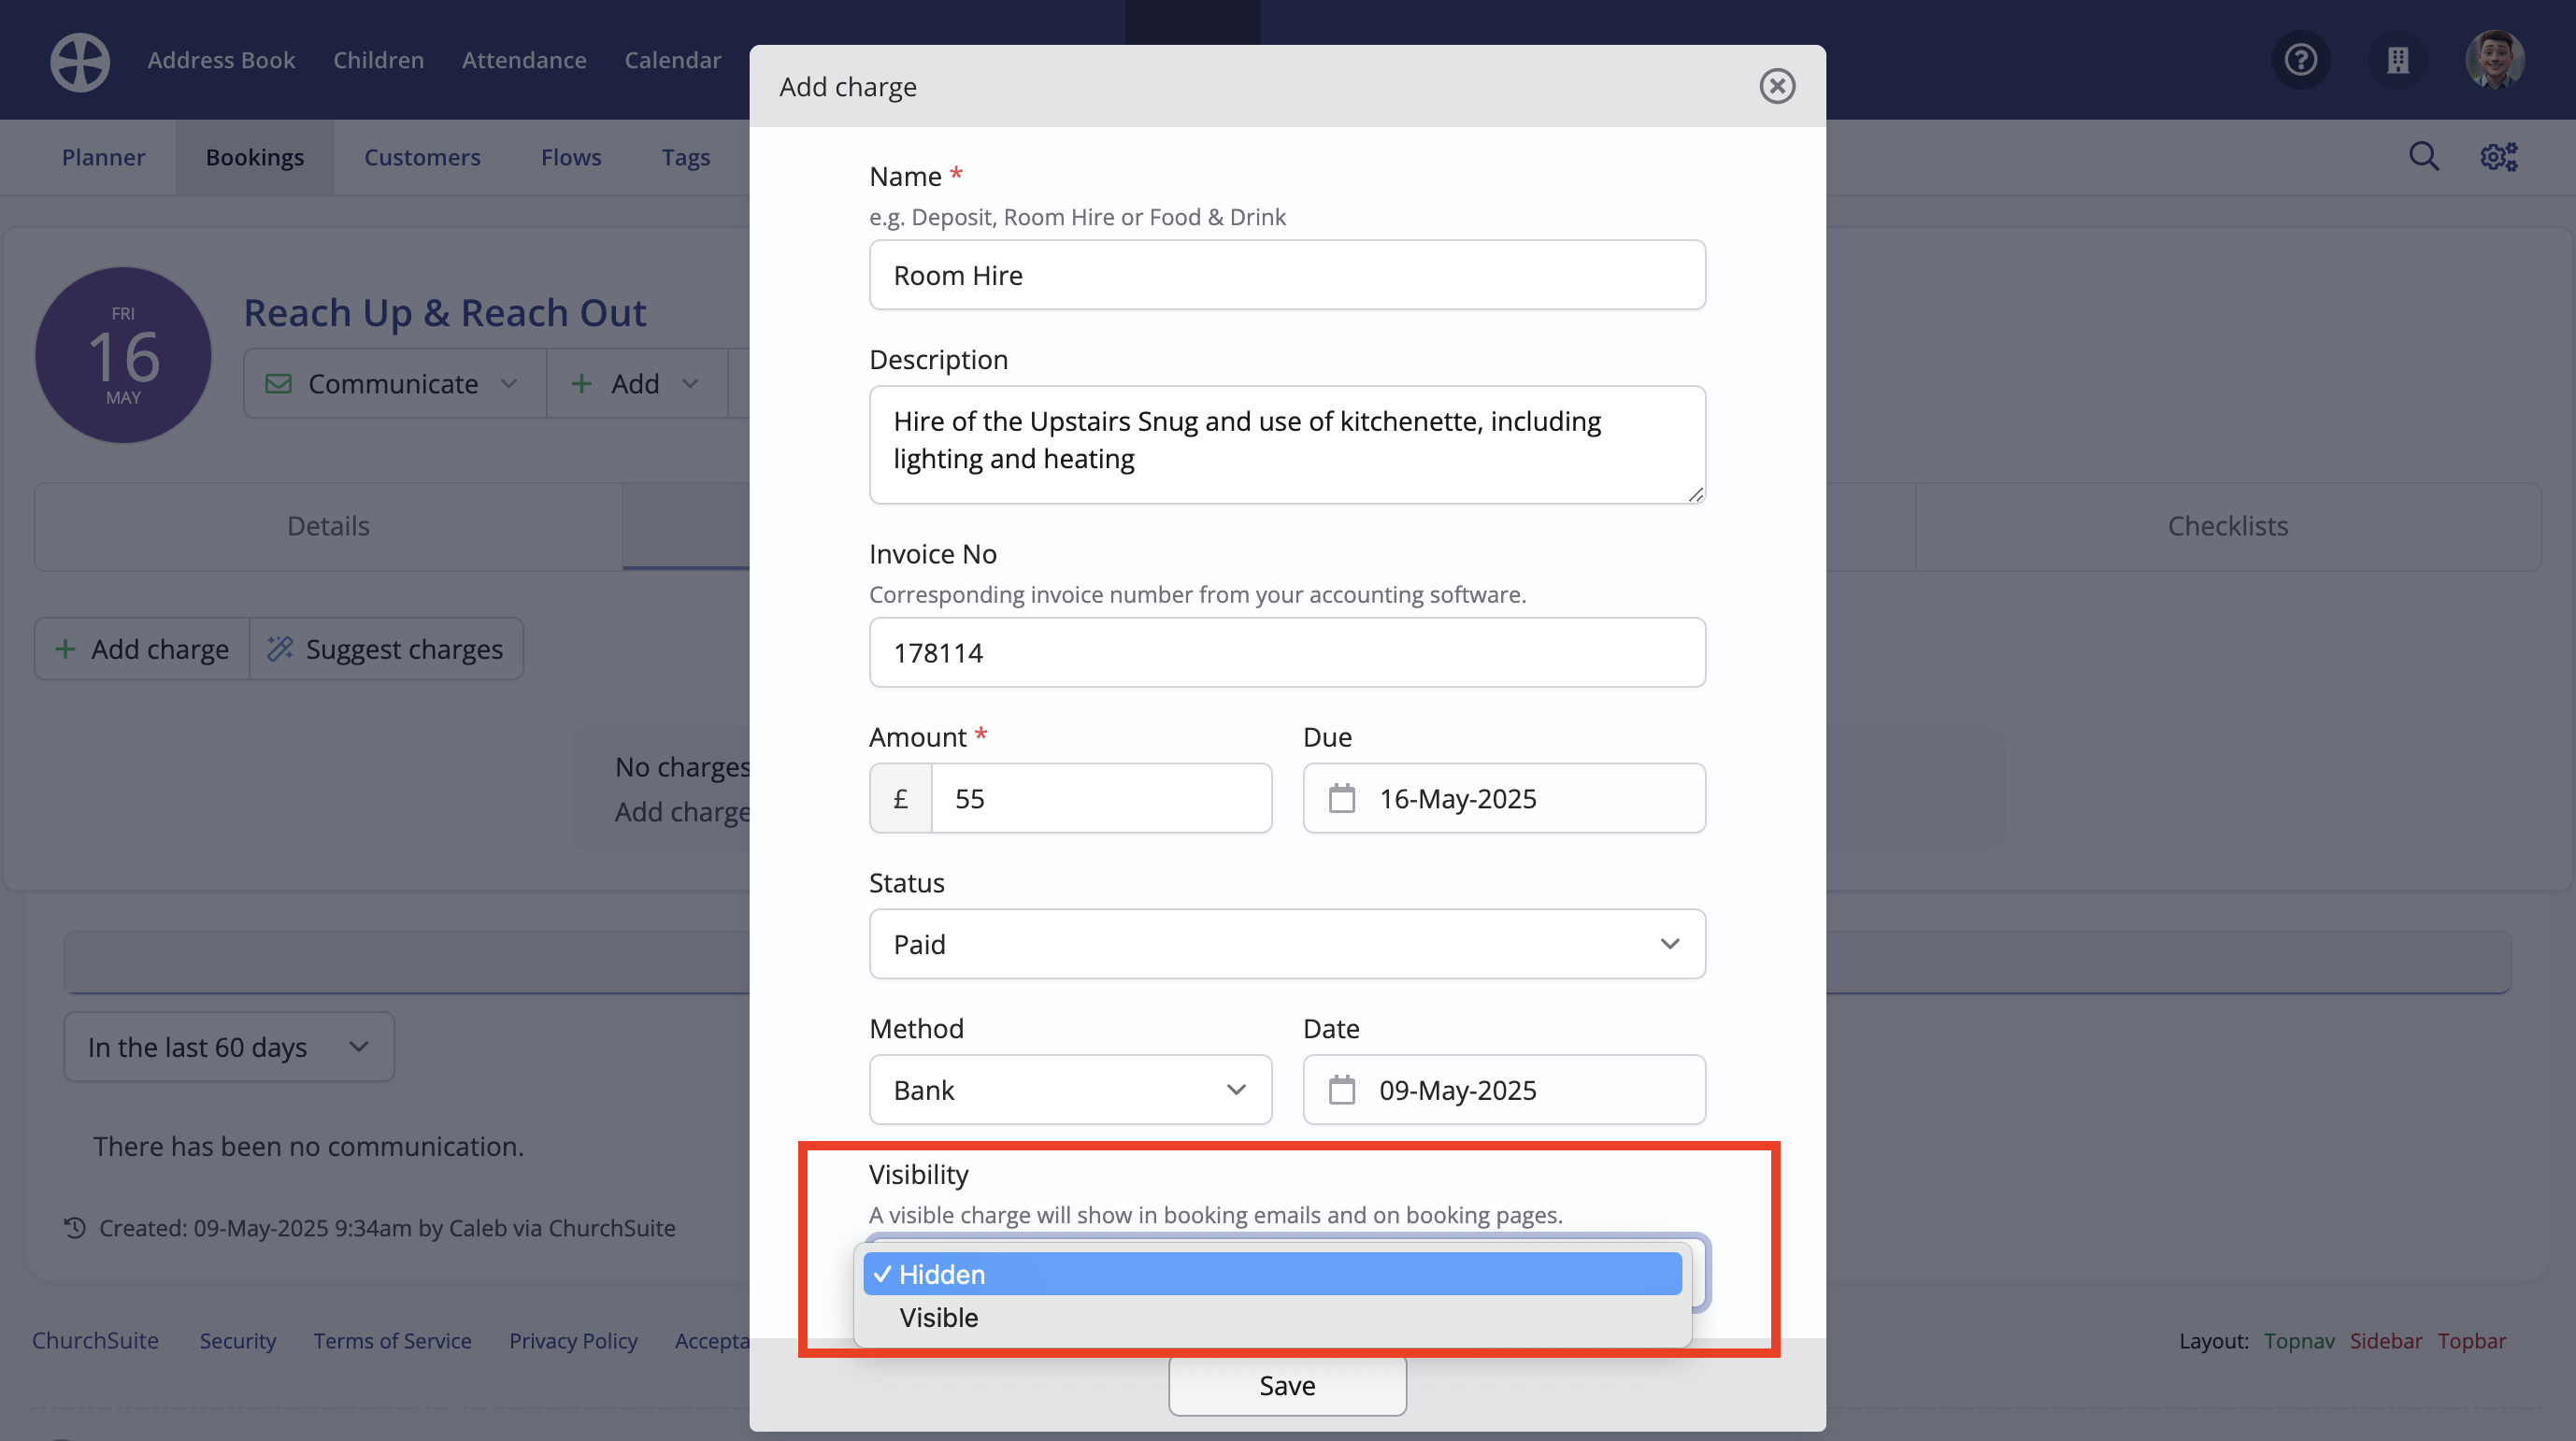Expand the Add dropdown button

pos(636,383)
